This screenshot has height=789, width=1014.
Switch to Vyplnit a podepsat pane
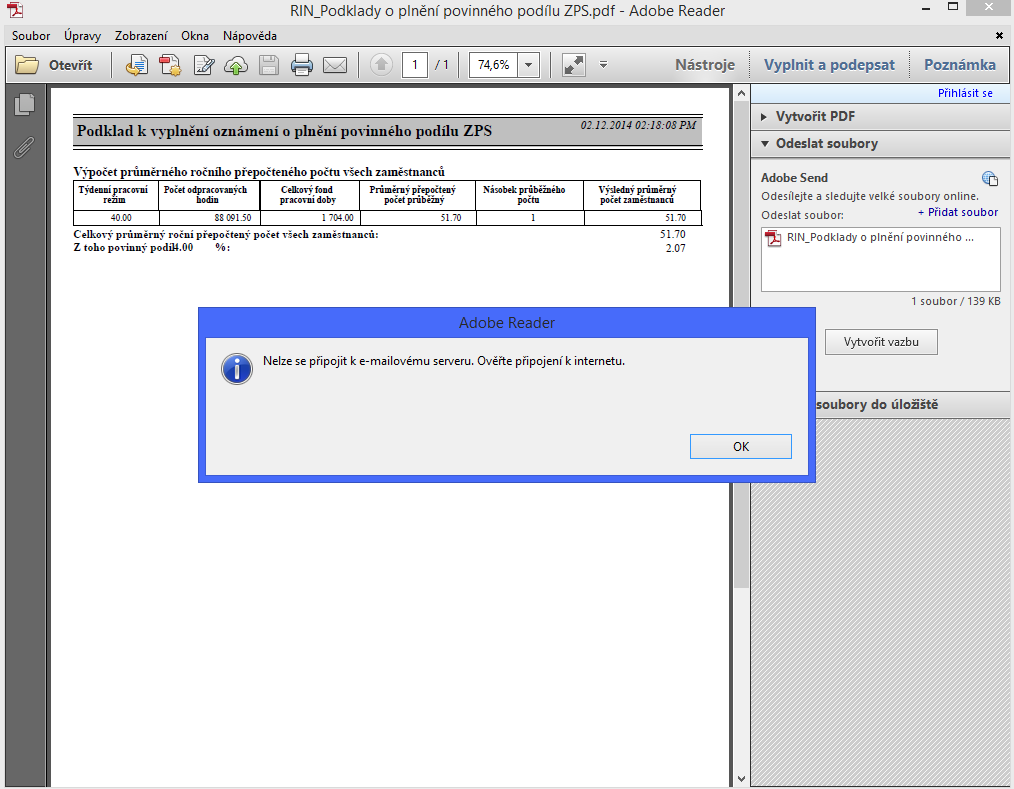[829, 65]
